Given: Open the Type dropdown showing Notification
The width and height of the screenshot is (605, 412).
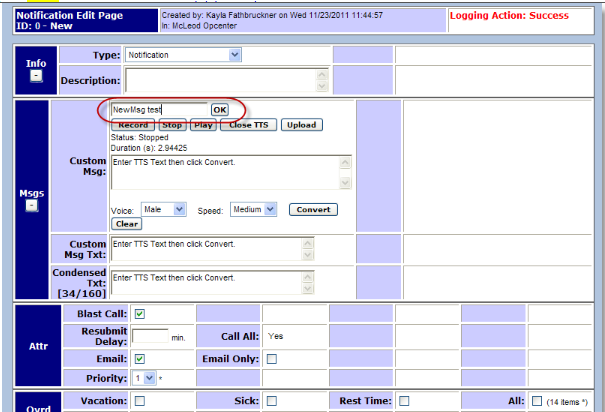Looking at the screenshot, I should (x=182, y=54).
